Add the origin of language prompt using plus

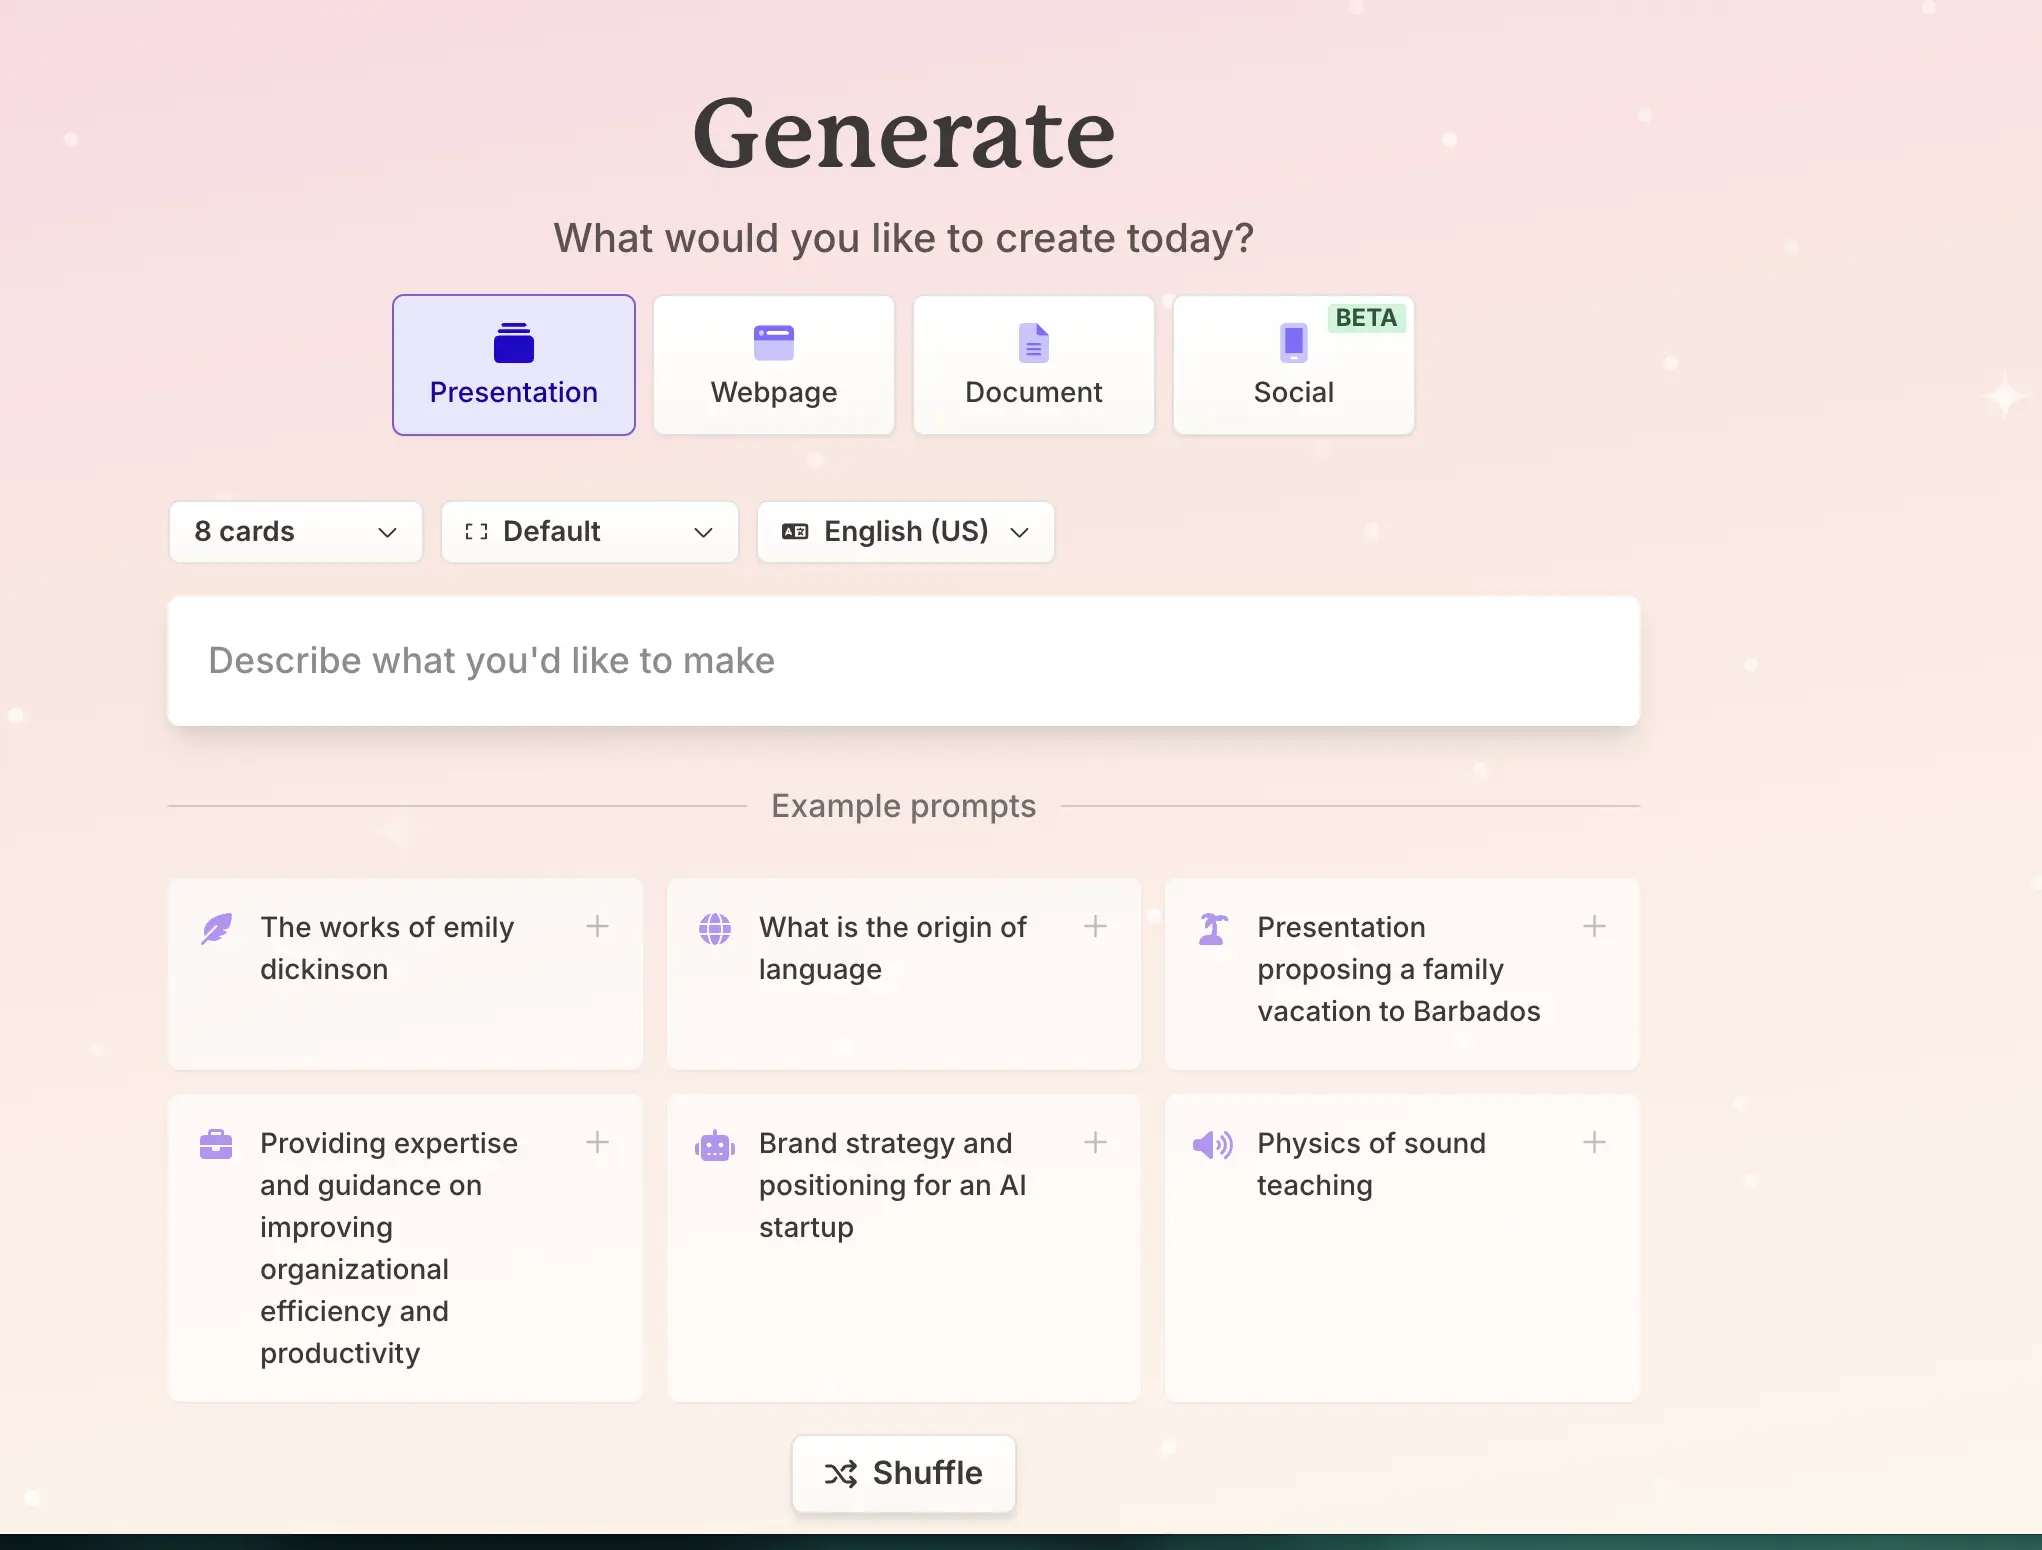[x=1095, y=926]
